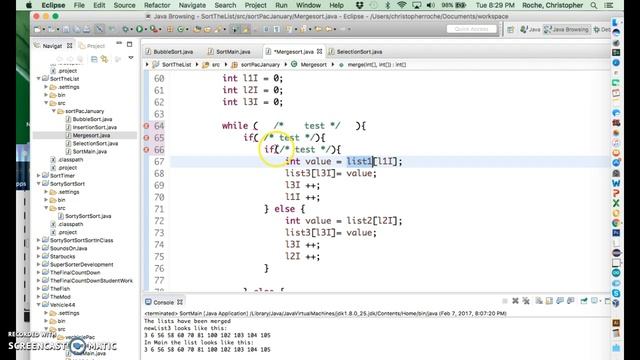Click the Mergesort class breadcrumb
Screen dimensions: 640x360
click(x=313, y=64)
